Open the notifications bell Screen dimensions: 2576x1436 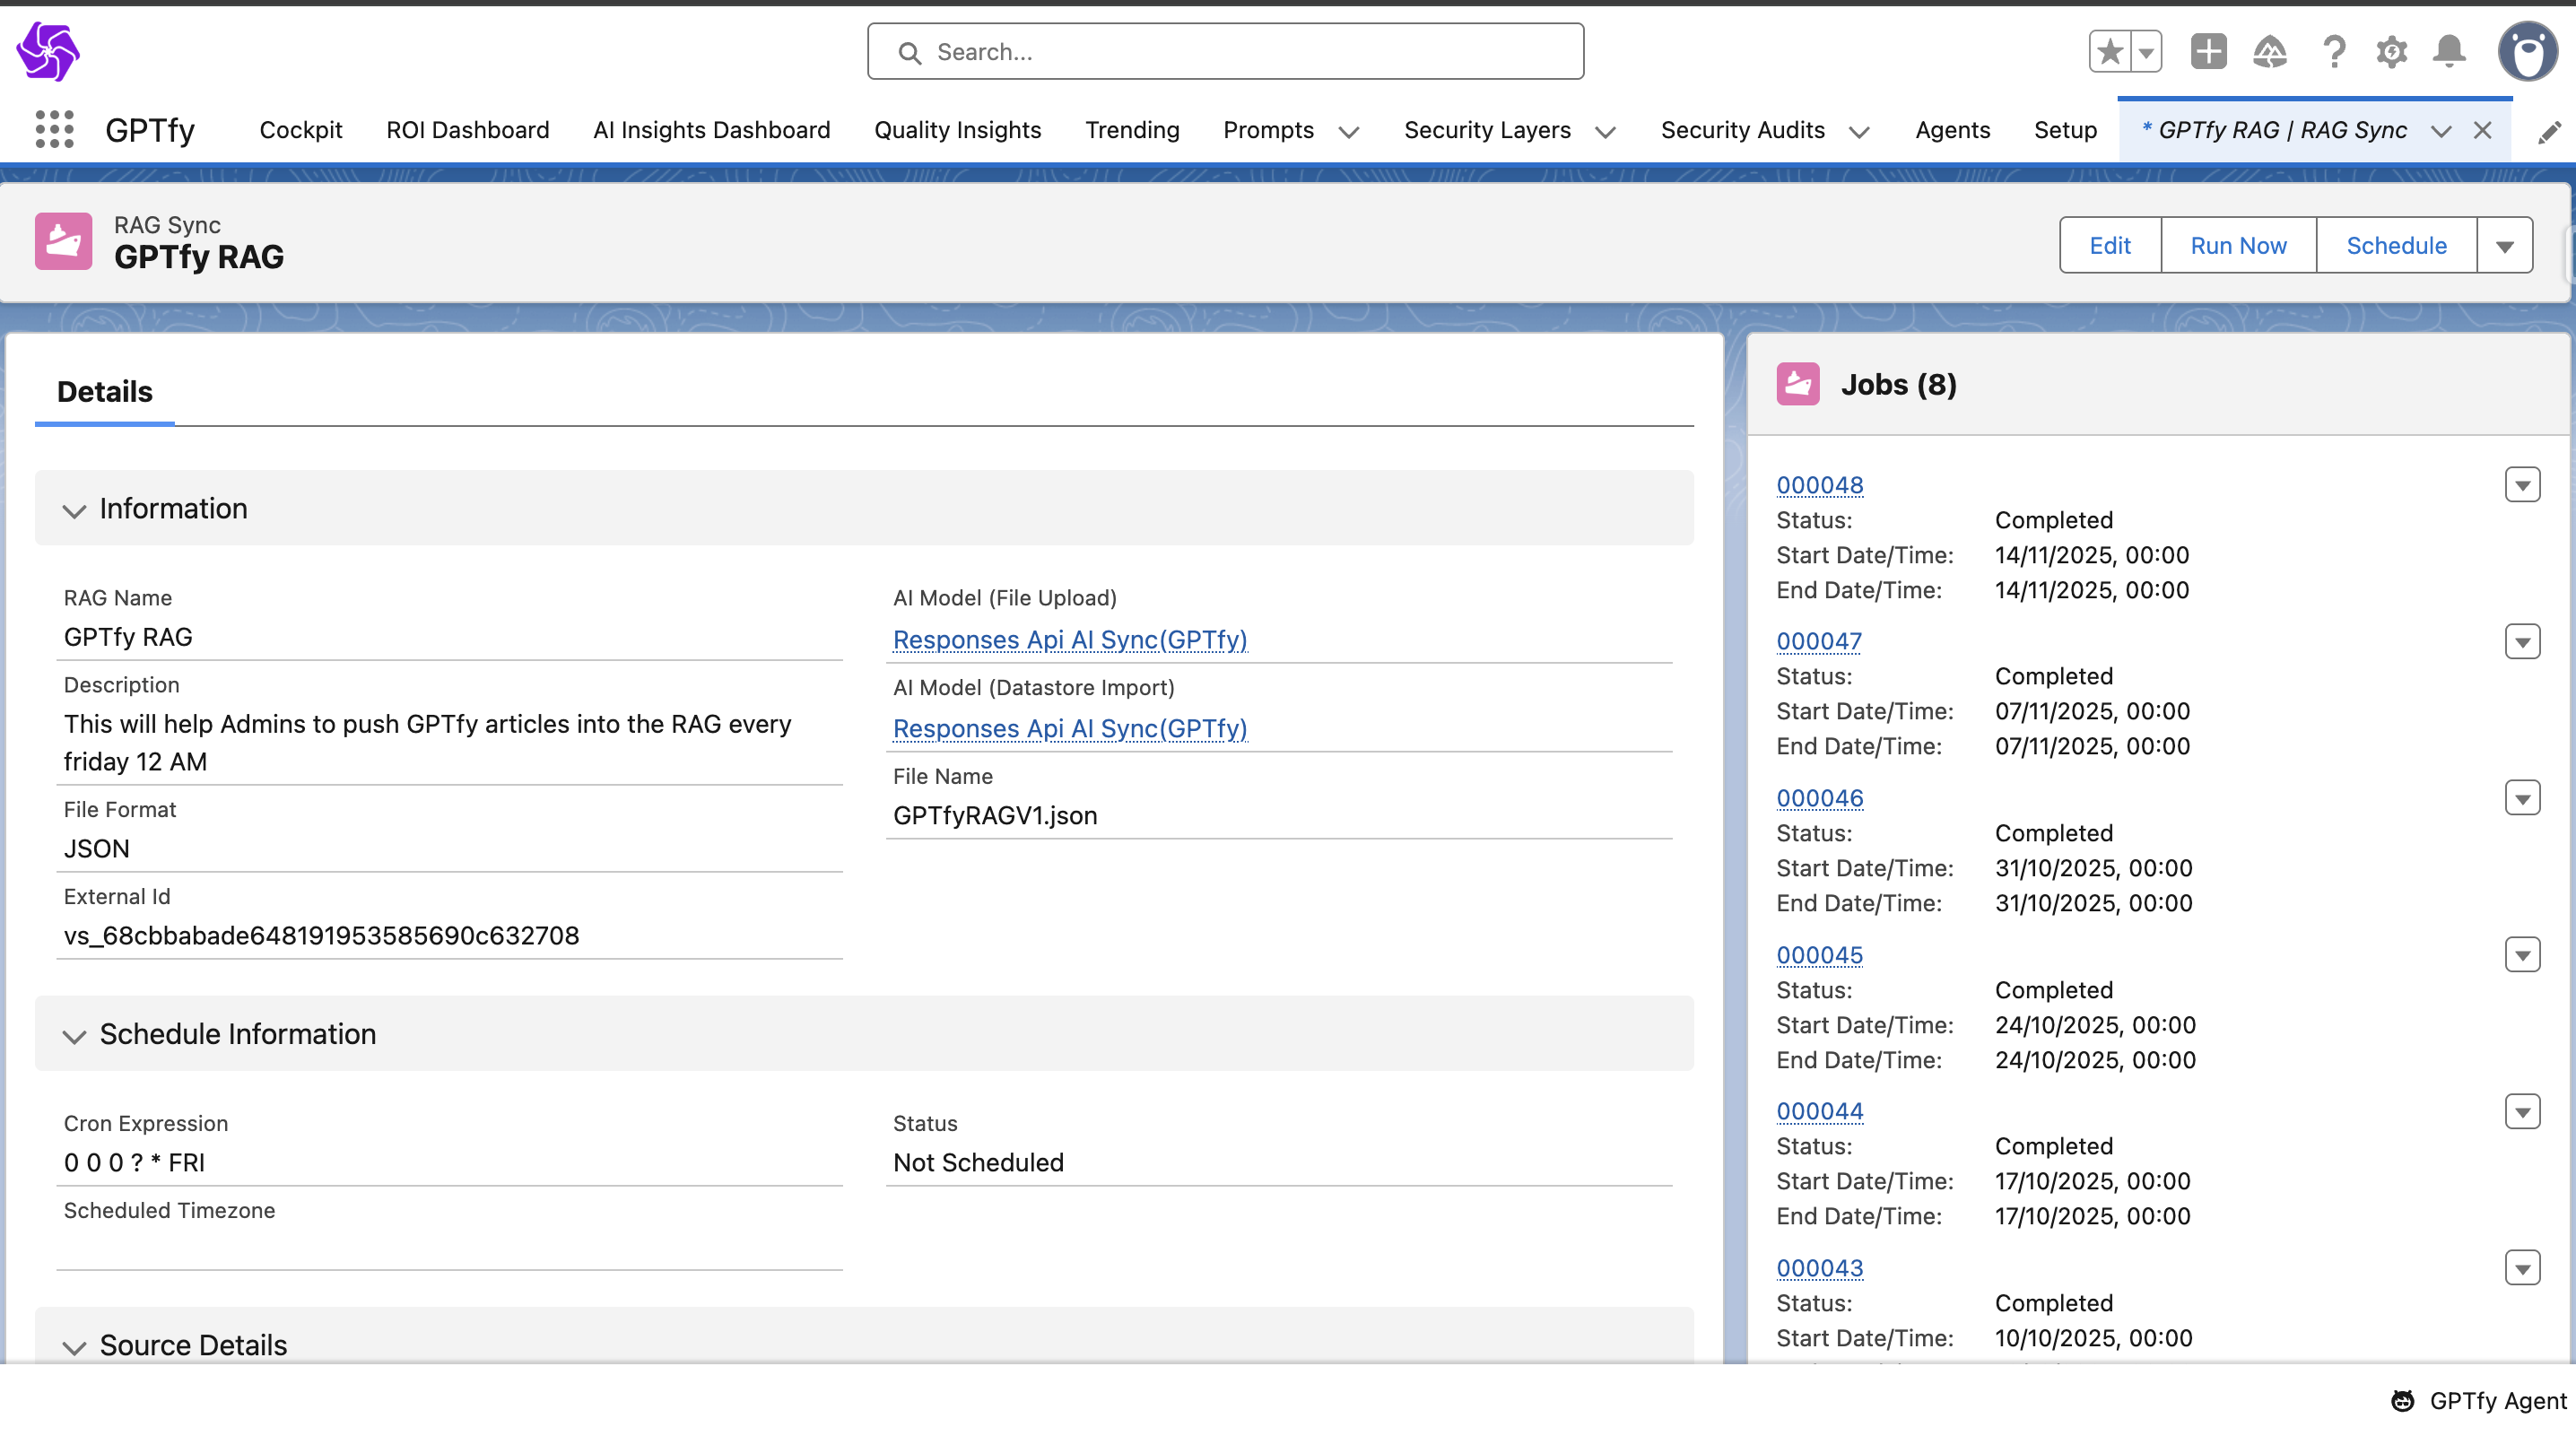(x=2449, y=52)
